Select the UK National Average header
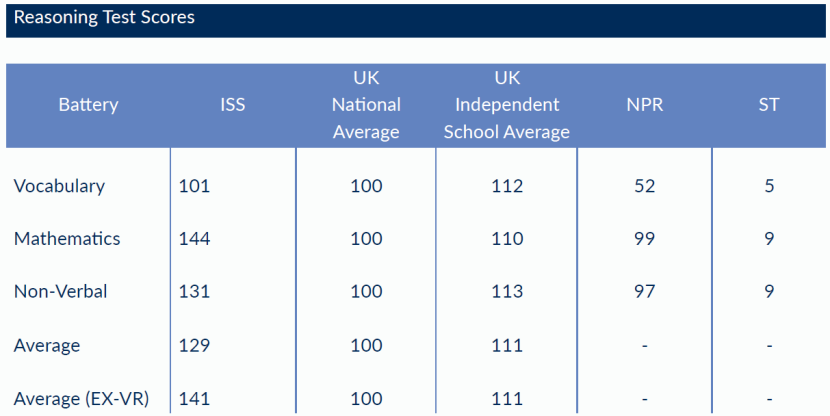 pos(366,105)
